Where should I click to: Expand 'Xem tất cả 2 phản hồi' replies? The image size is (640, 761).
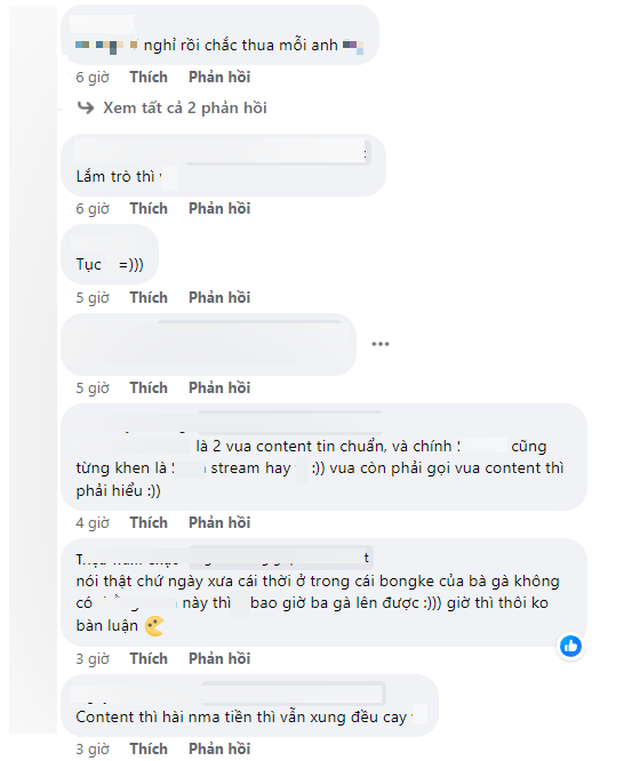185,107
